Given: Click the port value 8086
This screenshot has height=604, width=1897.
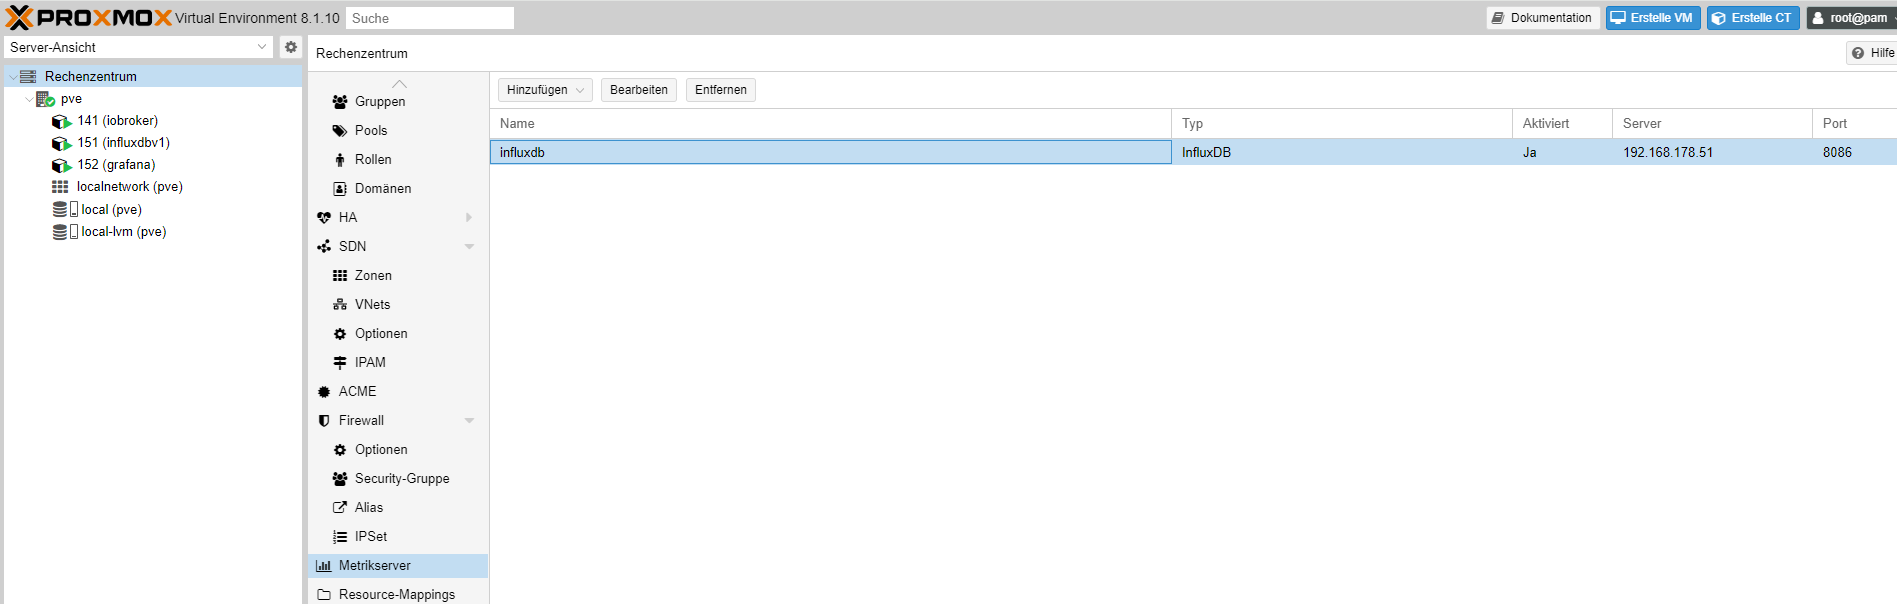Looking at the screenshot, I should [x=1837, y=153].
